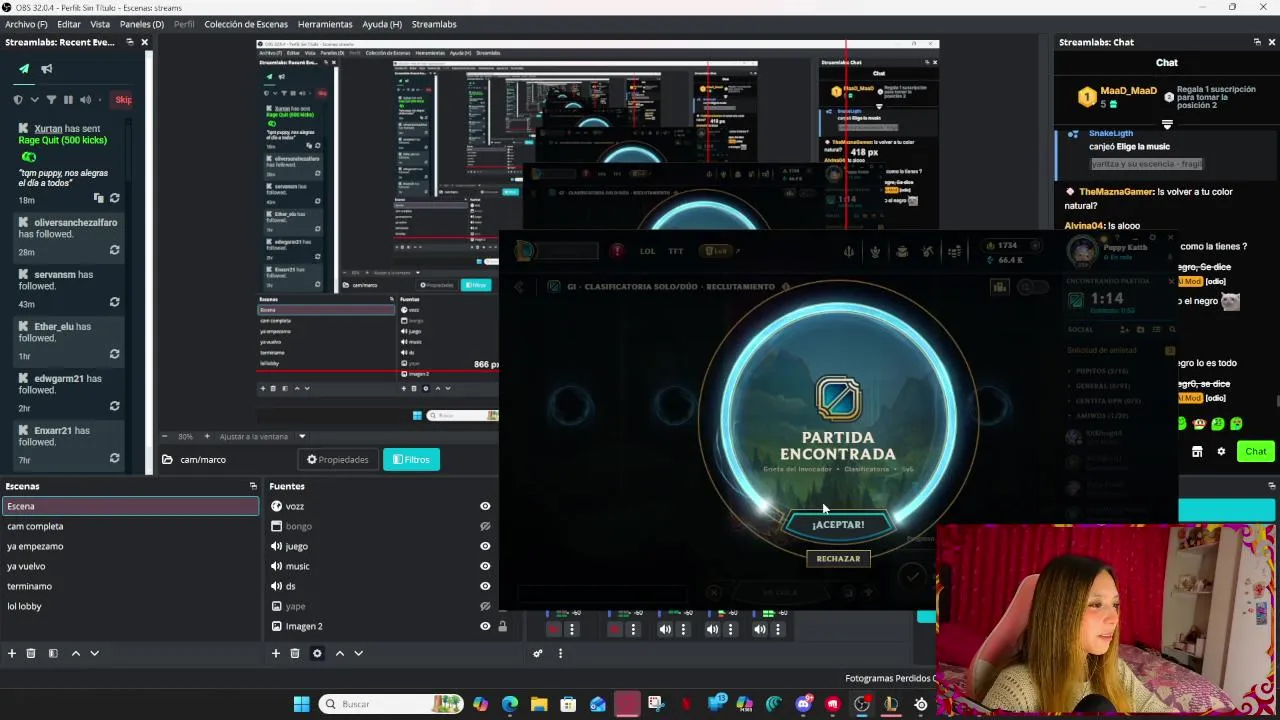Viewport: 1280px width, 720px height.
Task: Mute event alerts speaker icon
Action: [x=86, y=100]
